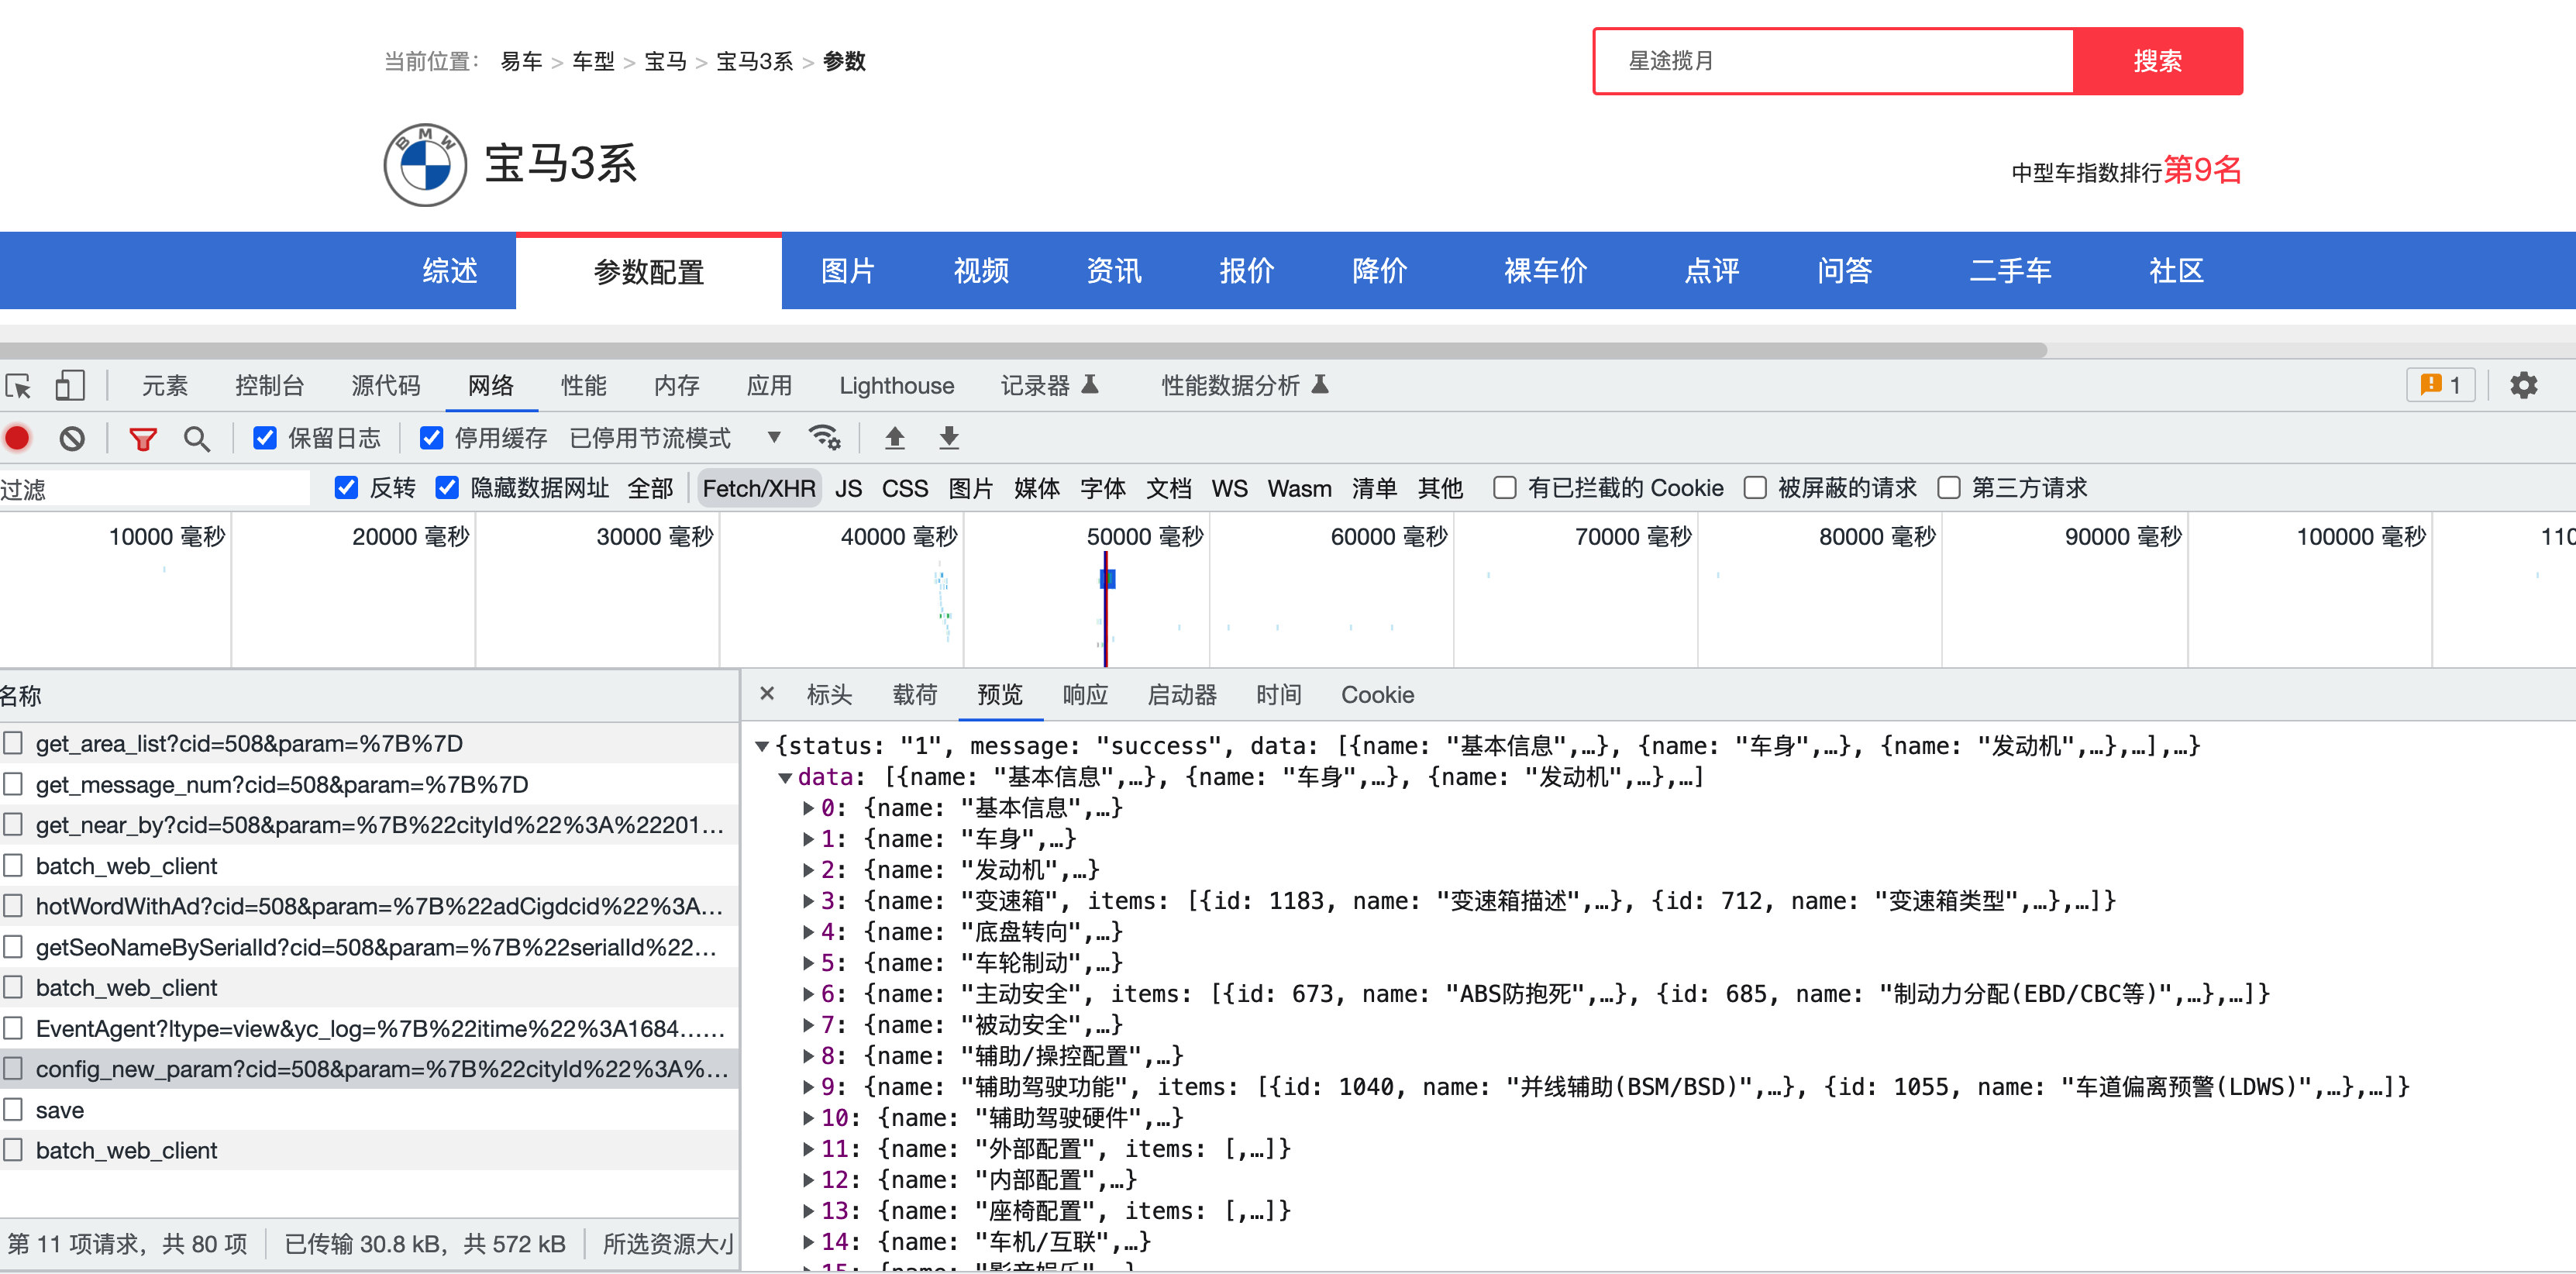Expand item 0 基本信息 node
This screenshot has height=1274, width=2576.
tap(808, 807)
